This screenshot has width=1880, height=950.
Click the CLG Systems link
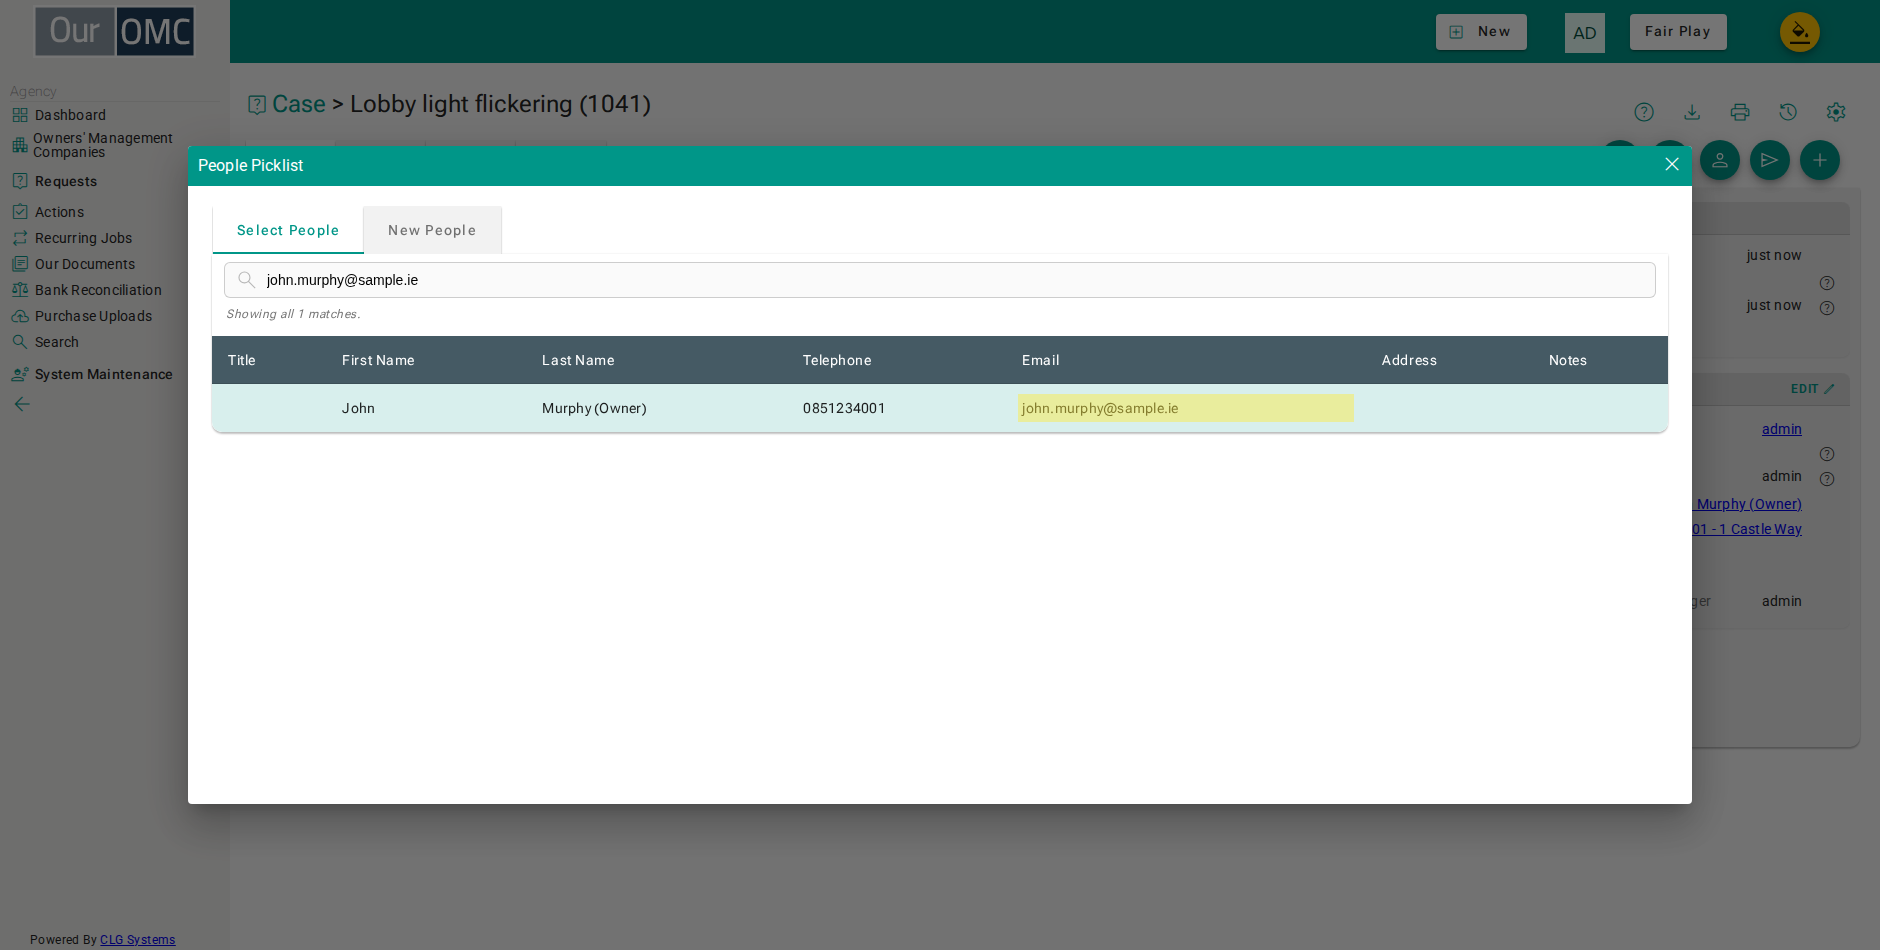137,940
